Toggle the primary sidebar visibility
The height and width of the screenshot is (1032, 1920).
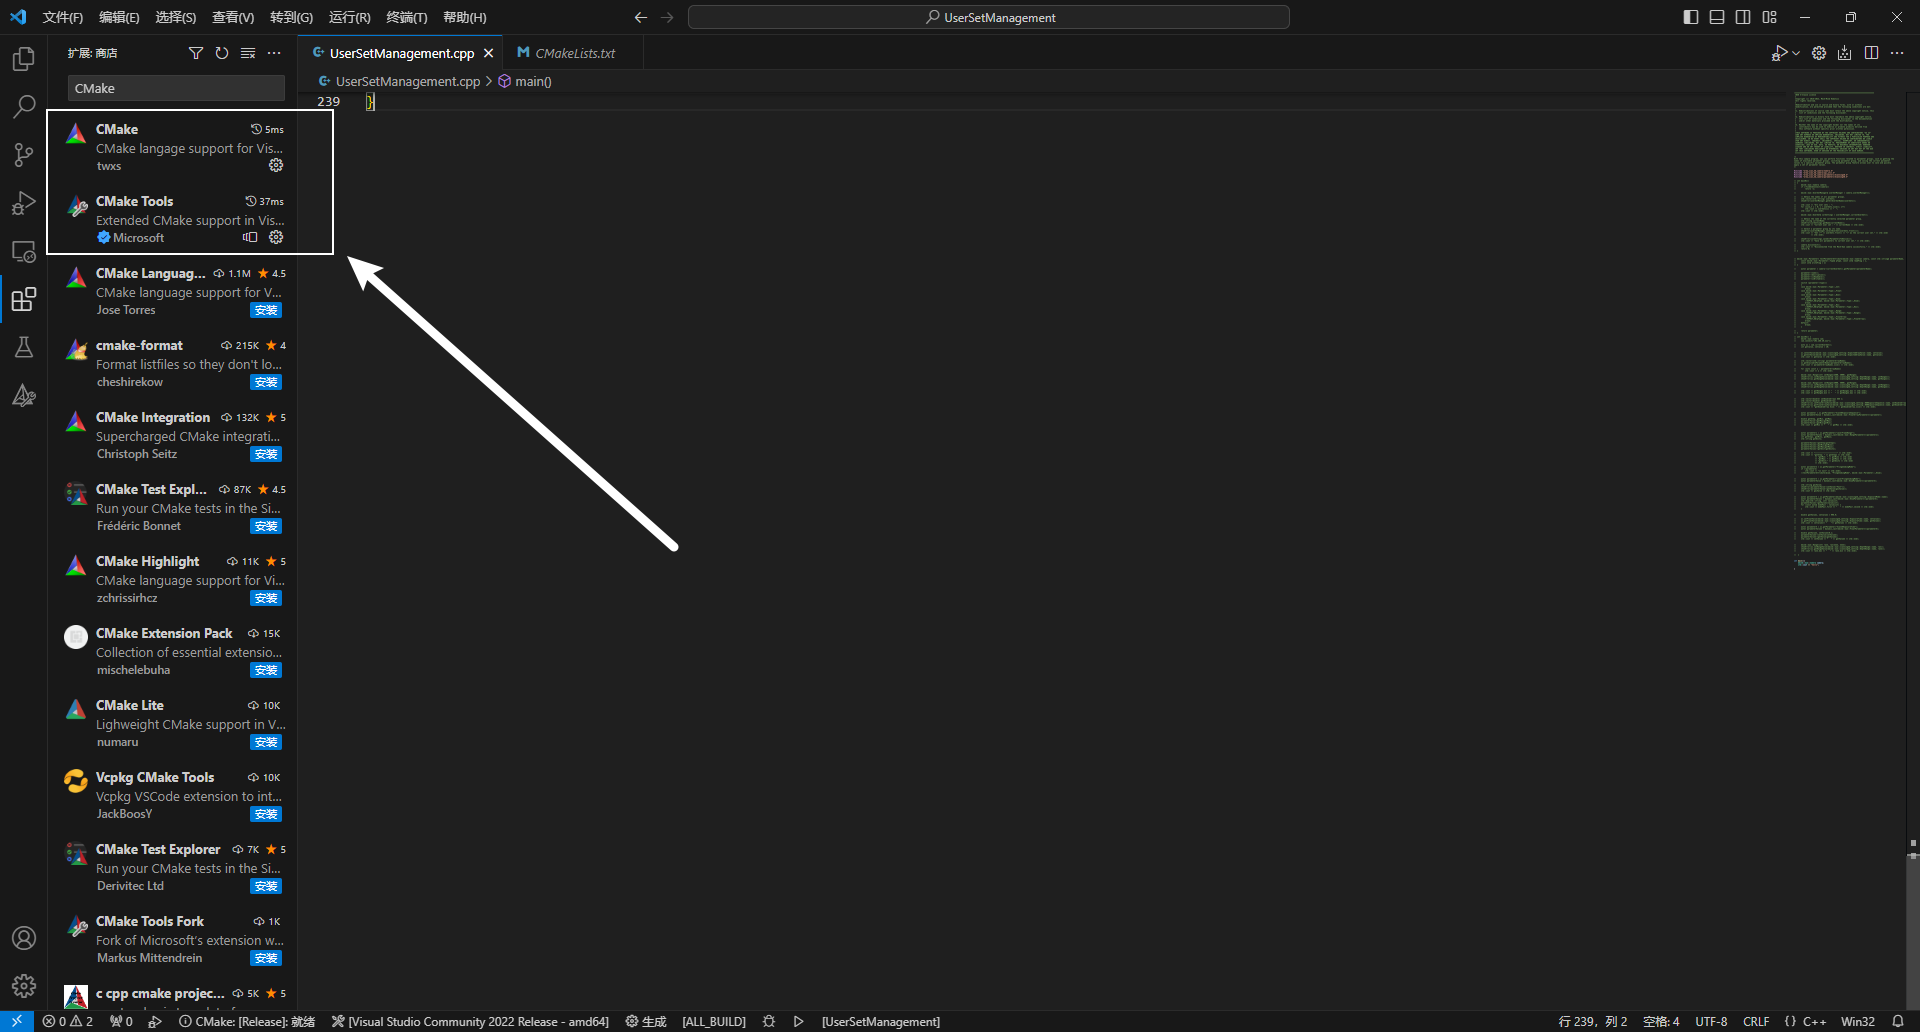pos(1690,17)
